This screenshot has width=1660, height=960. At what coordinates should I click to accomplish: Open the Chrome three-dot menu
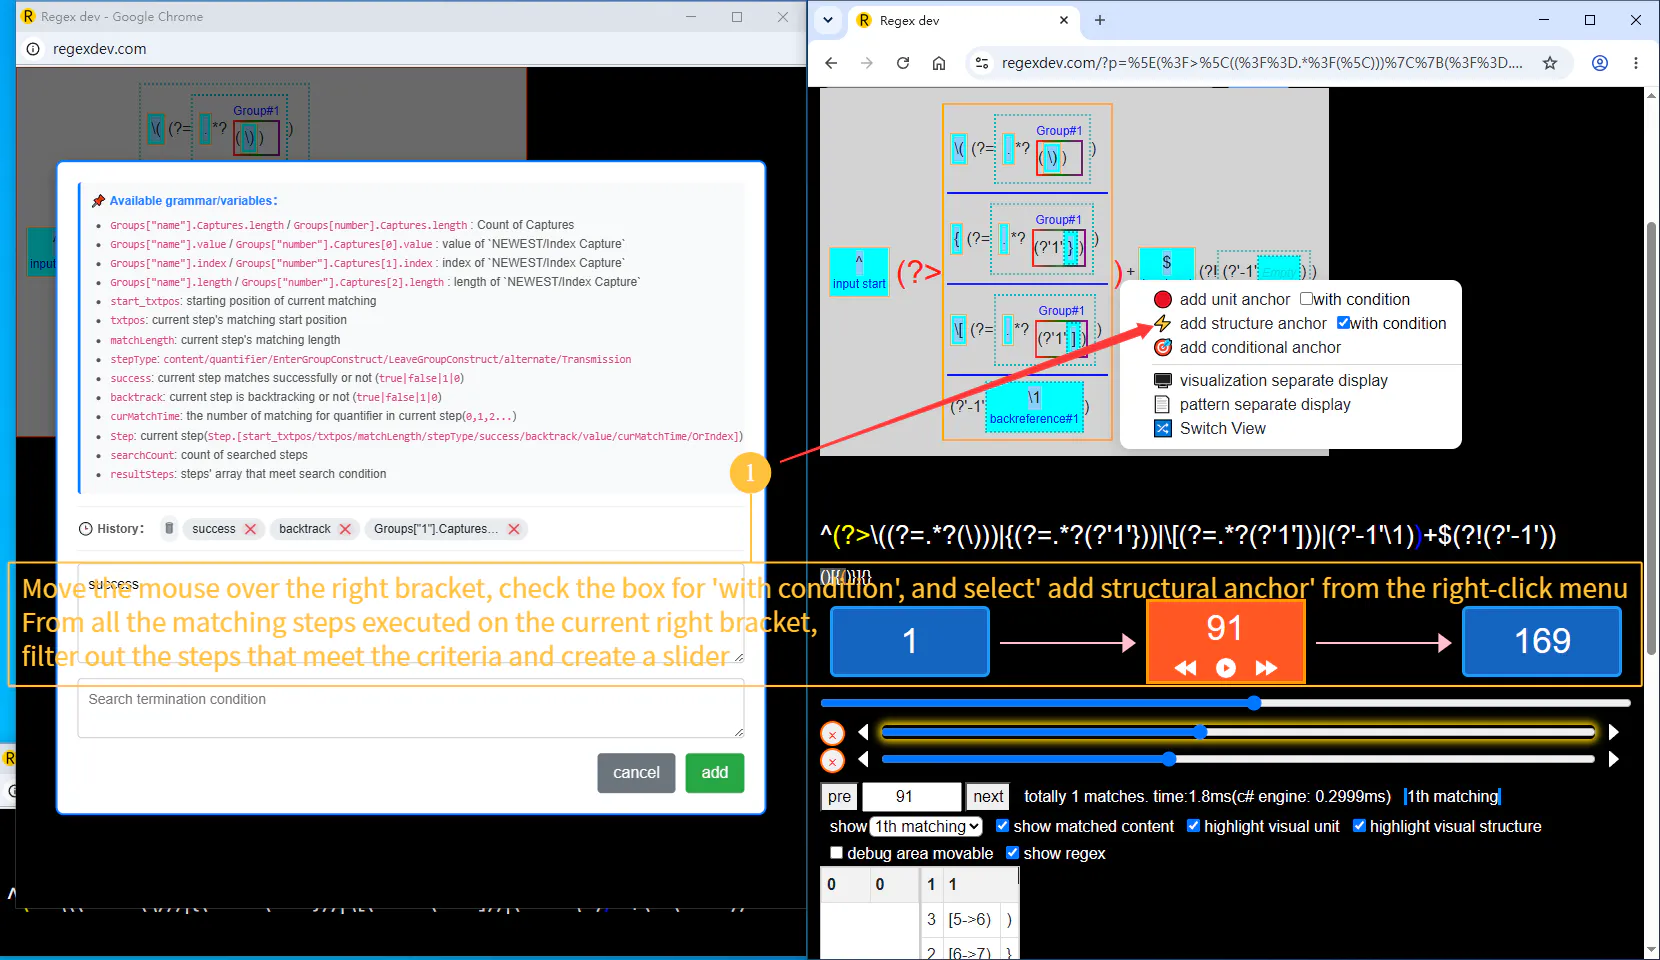(1636, 63)
